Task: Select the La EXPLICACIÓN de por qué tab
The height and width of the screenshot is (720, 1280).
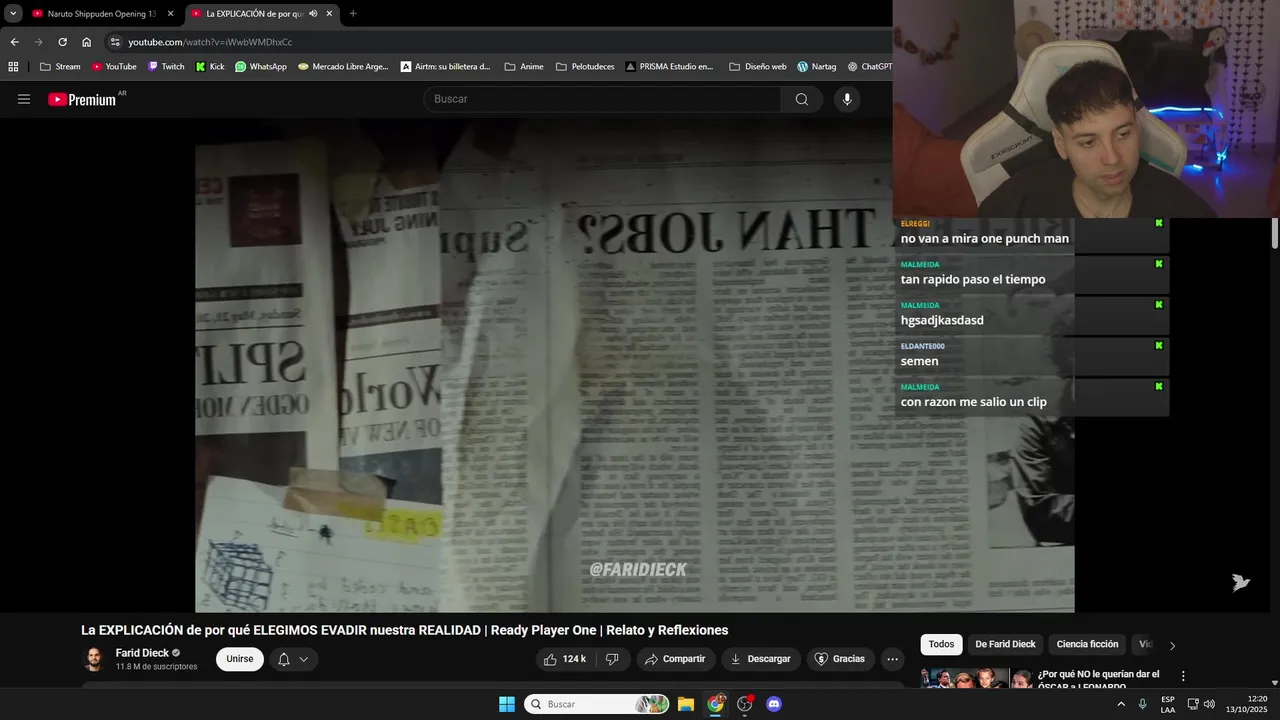Action: coord(253,14)
